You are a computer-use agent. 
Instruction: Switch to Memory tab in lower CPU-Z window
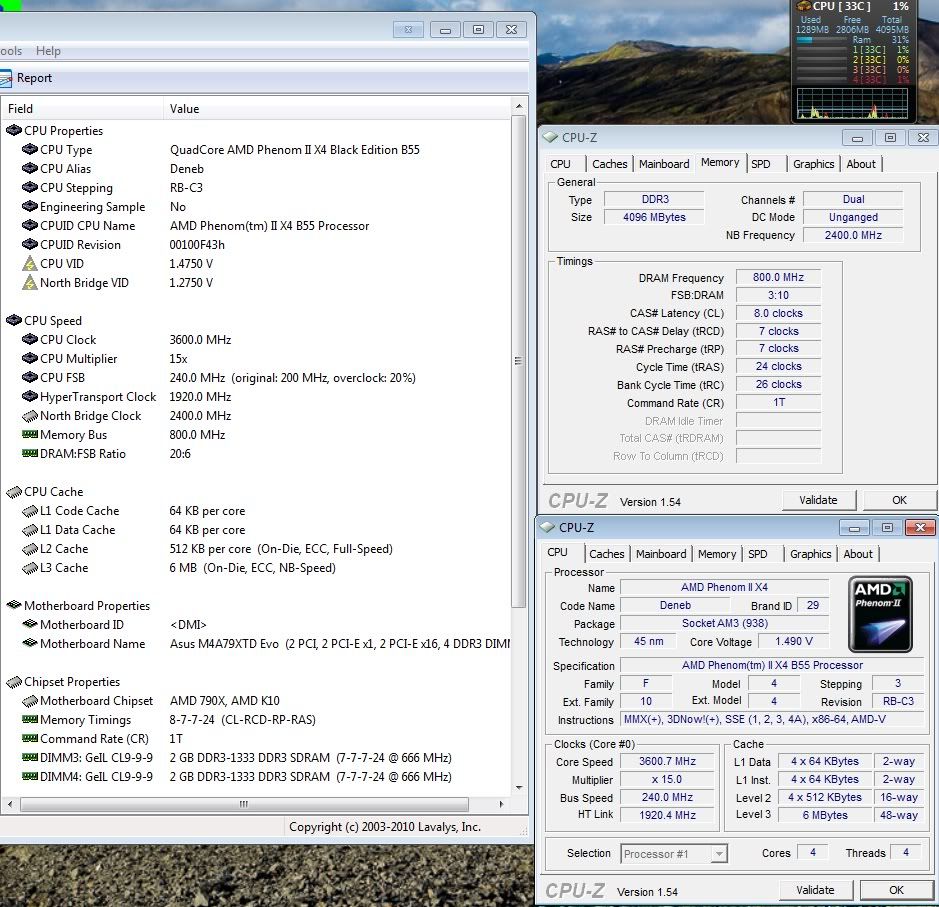pos(717,554)
